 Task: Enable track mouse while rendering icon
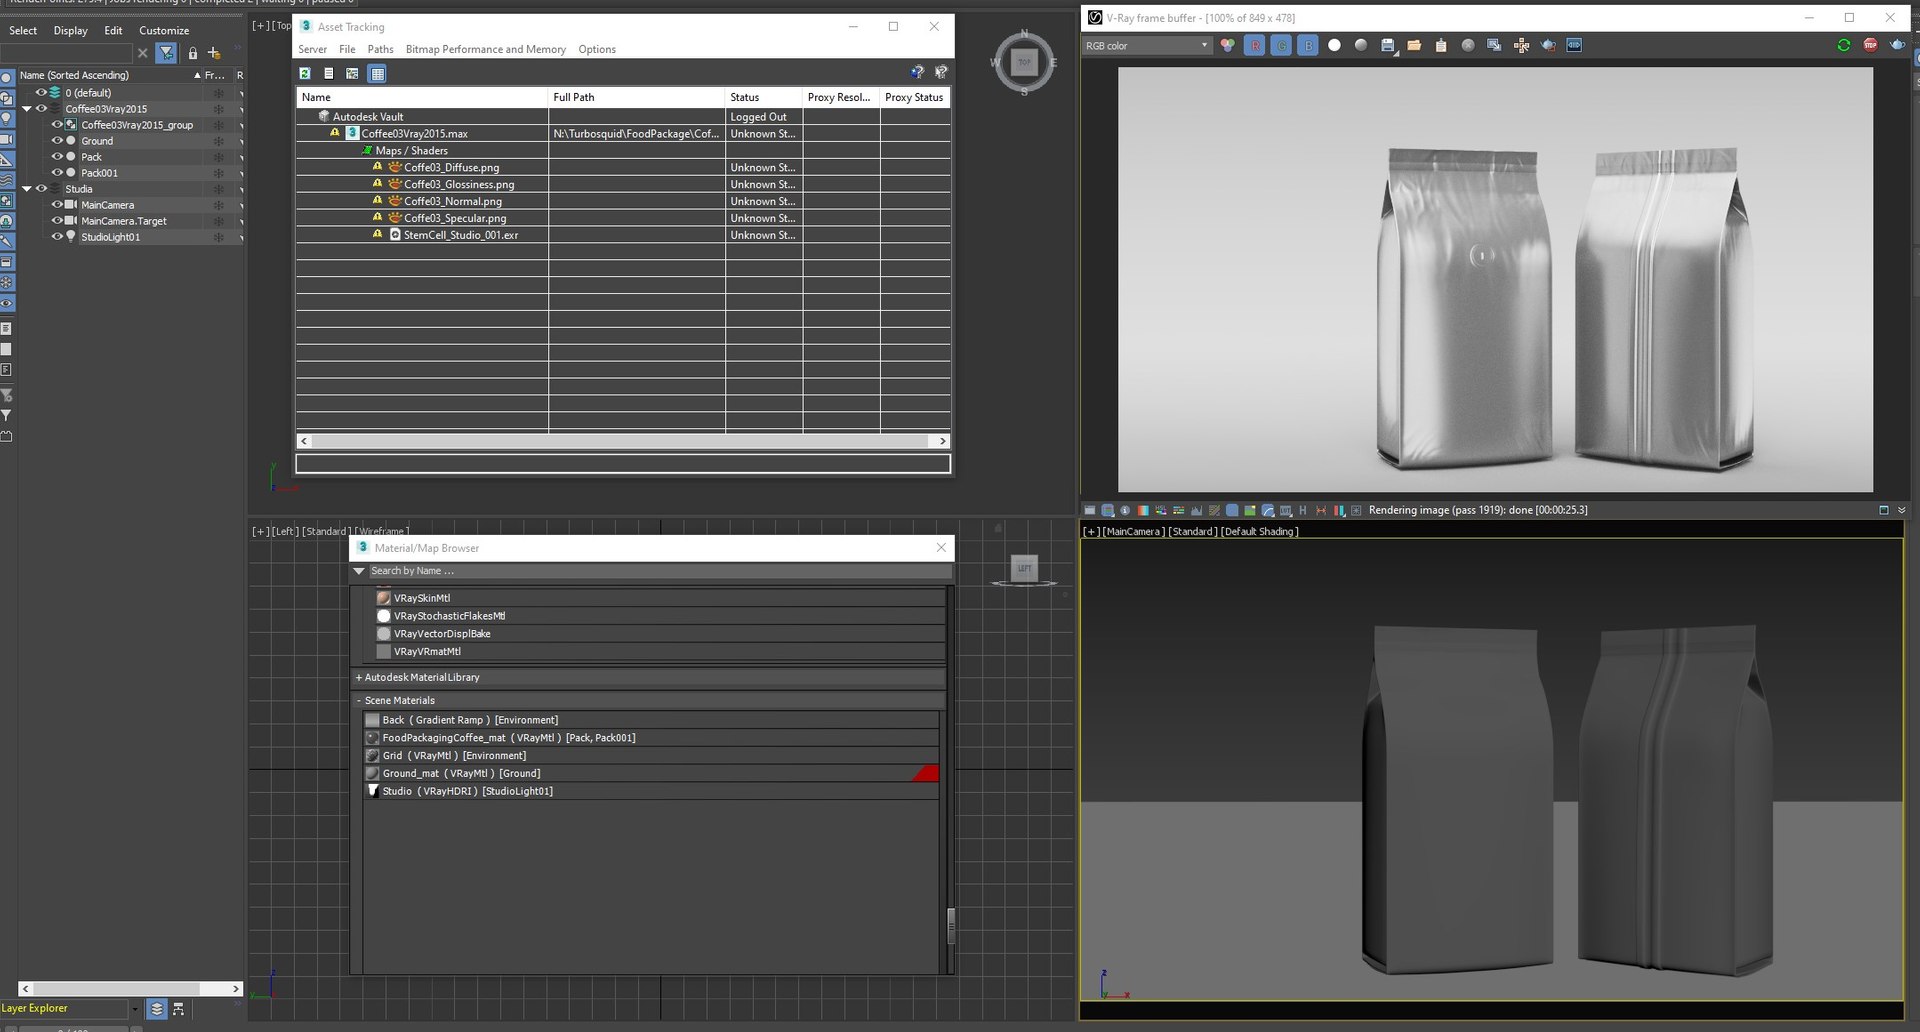(1521, 45)
